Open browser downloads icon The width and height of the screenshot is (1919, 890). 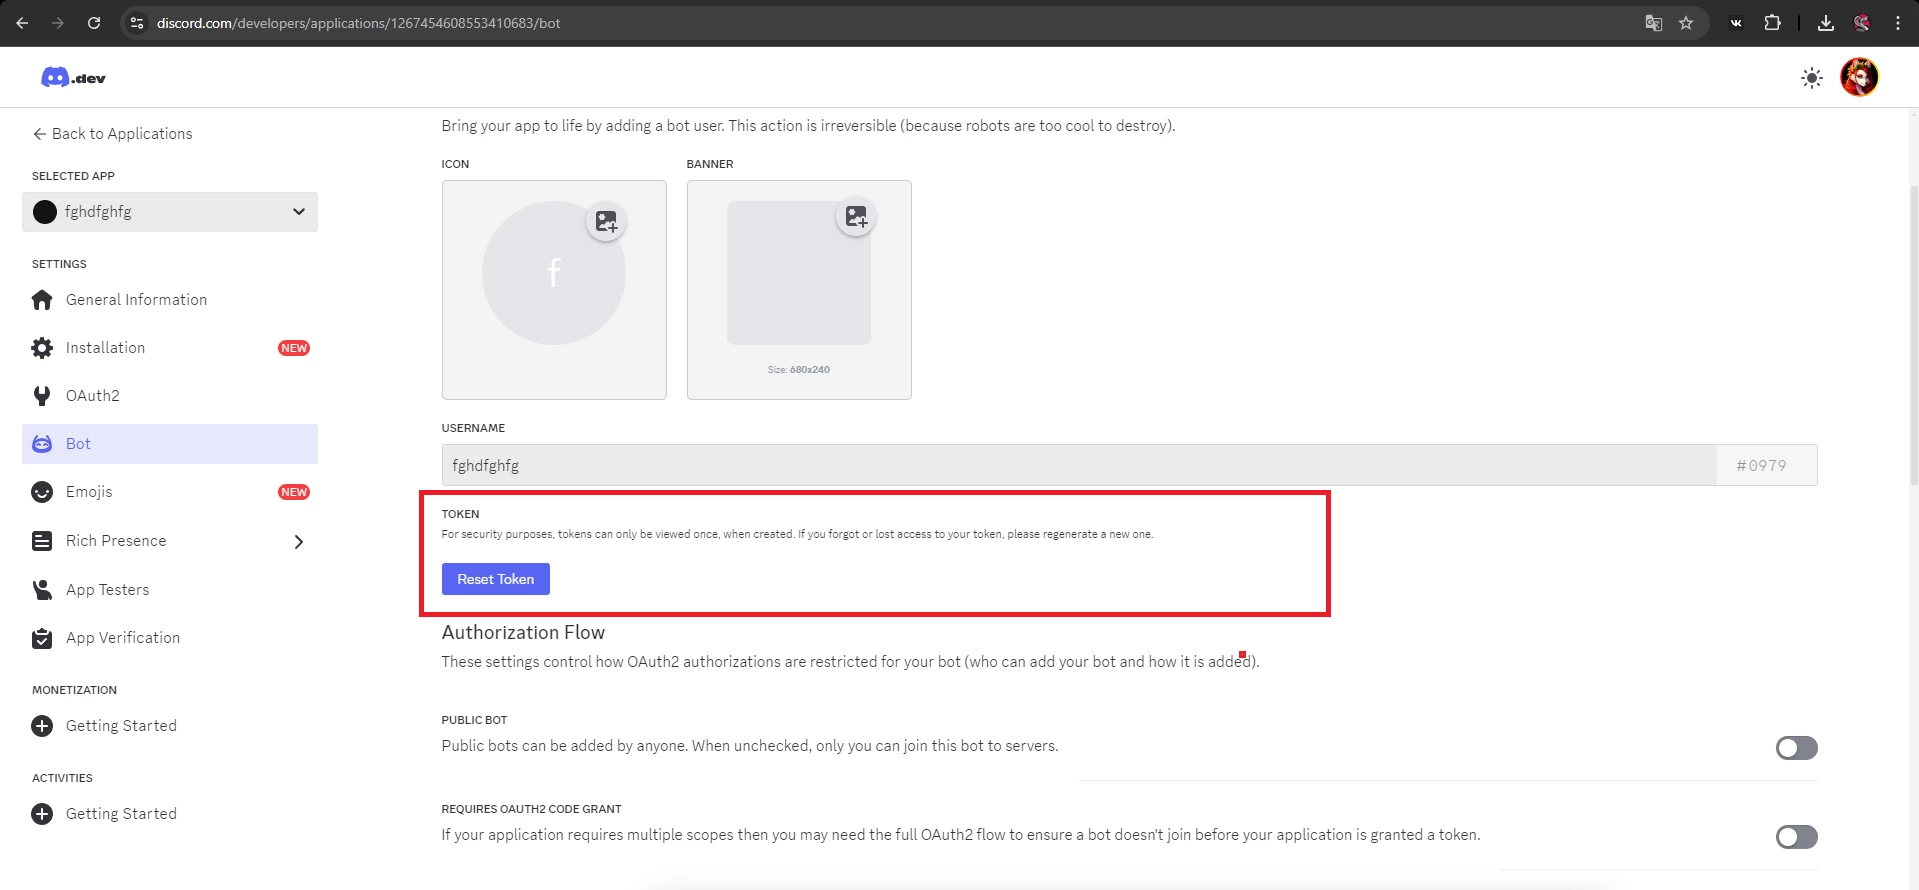pyautogui.click(x=1825, y=23)
